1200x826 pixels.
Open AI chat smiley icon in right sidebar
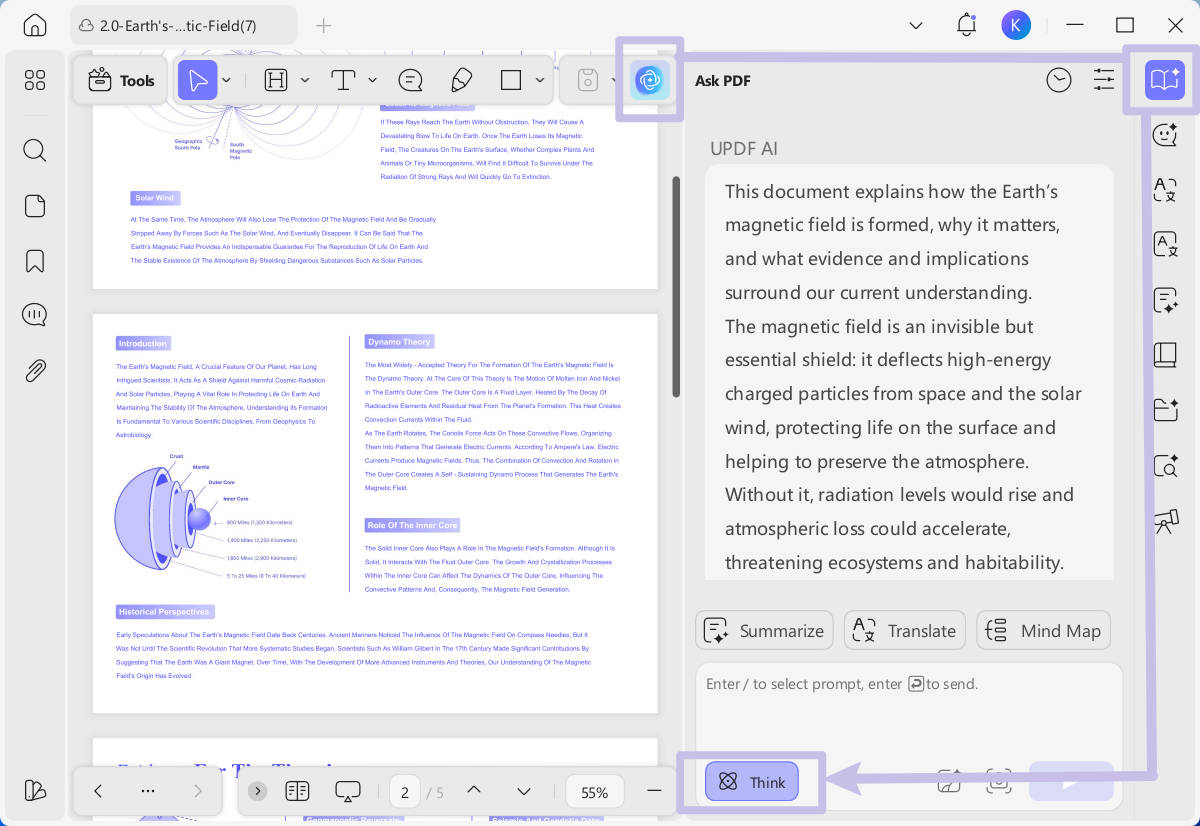coord(1165,135)
